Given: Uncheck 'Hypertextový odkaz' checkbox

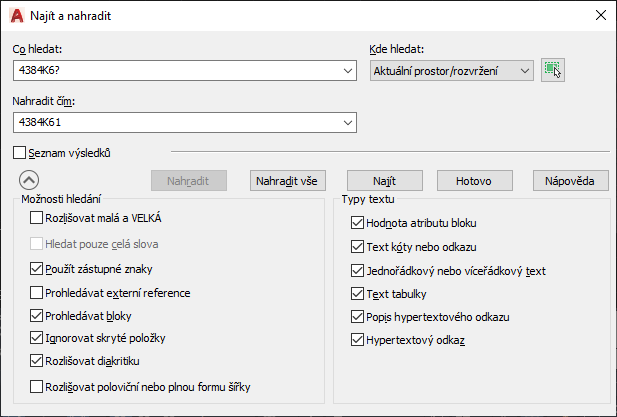Looking at the screenshot, I should point(358,341).
